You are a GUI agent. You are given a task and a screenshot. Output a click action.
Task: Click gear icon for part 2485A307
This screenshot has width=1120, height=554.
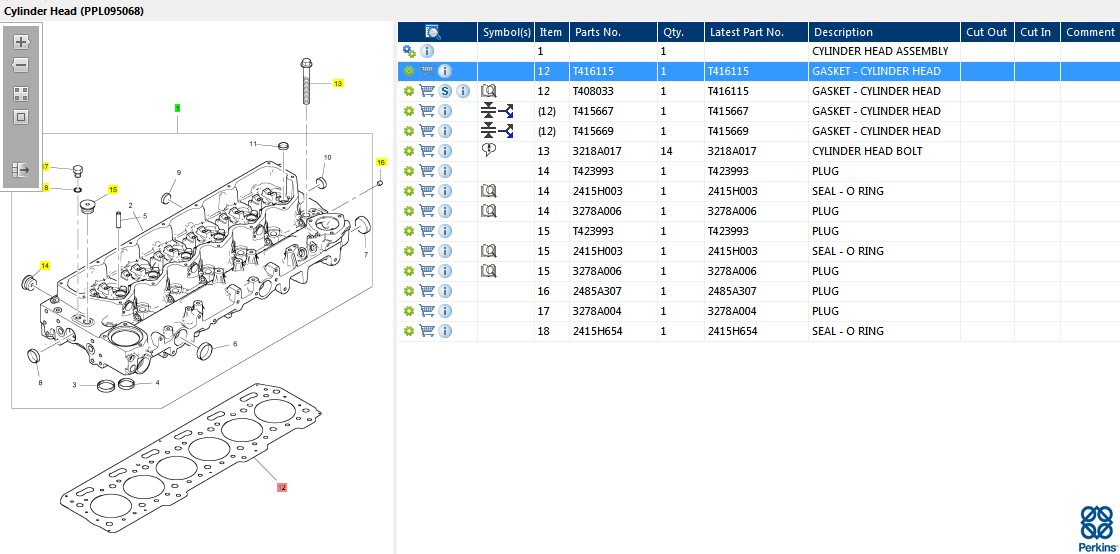pos(408,291)
